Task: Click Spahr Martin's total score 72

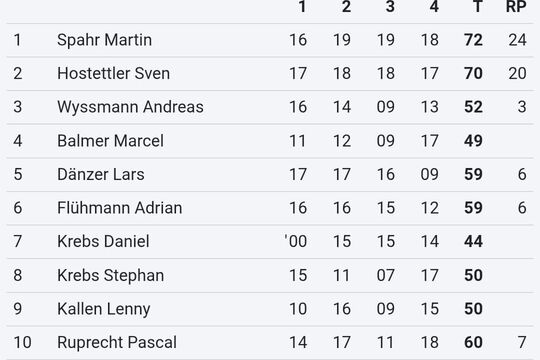Action: 473,40
